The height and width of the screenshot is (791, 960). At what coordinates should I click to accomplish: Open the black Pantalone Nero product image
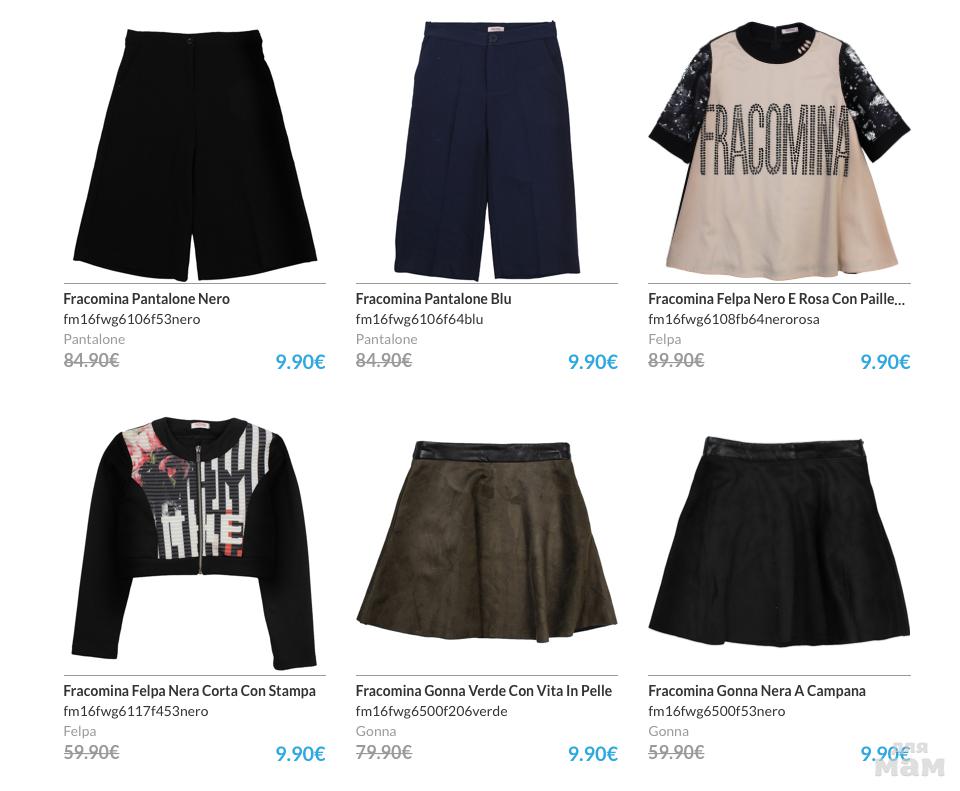point(195,153)
